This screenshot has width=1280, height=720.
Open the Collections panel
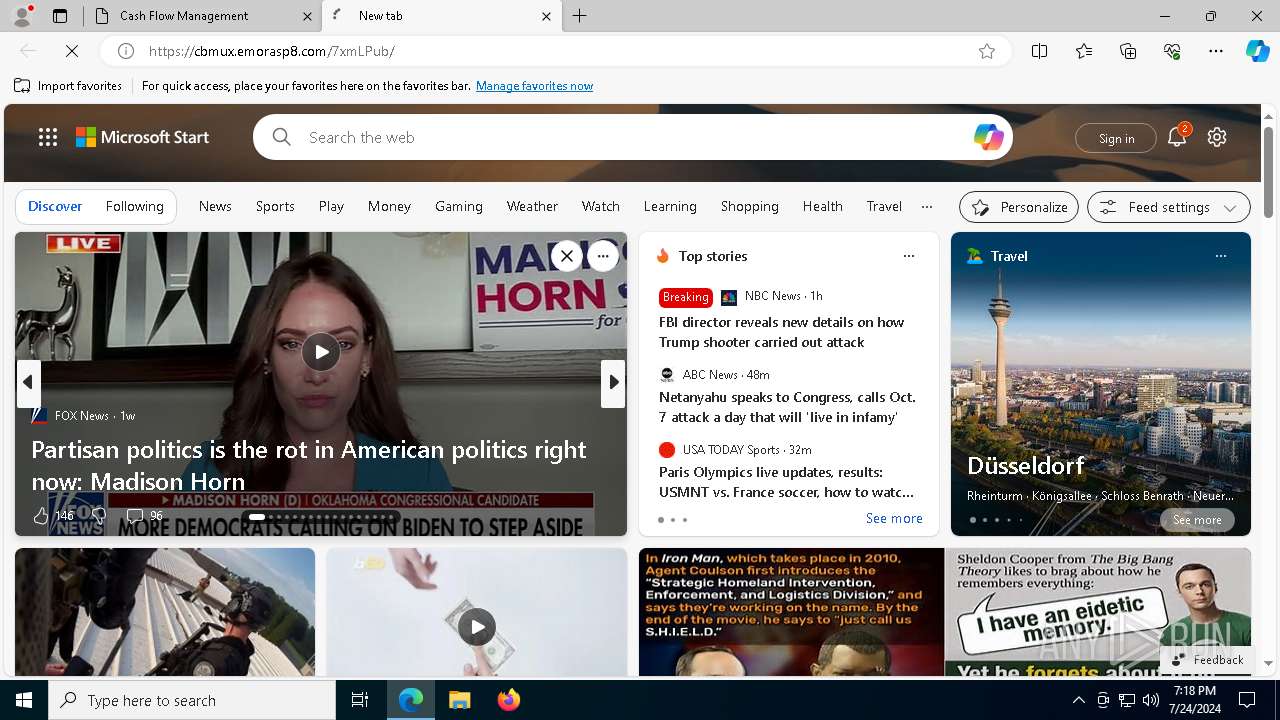1128,51
